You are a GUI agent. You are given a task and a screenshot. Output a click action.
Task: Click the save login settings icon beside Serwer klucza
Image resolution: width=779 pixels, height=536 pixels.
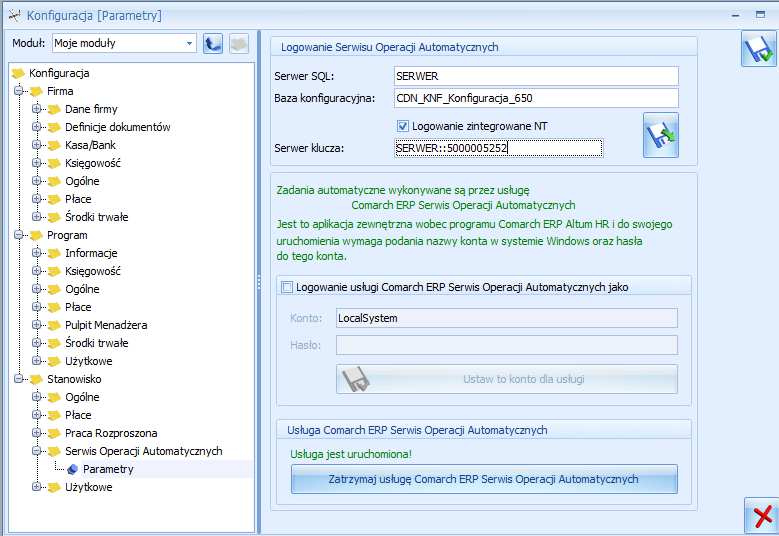pyautogui.click(x=660, y=135)
